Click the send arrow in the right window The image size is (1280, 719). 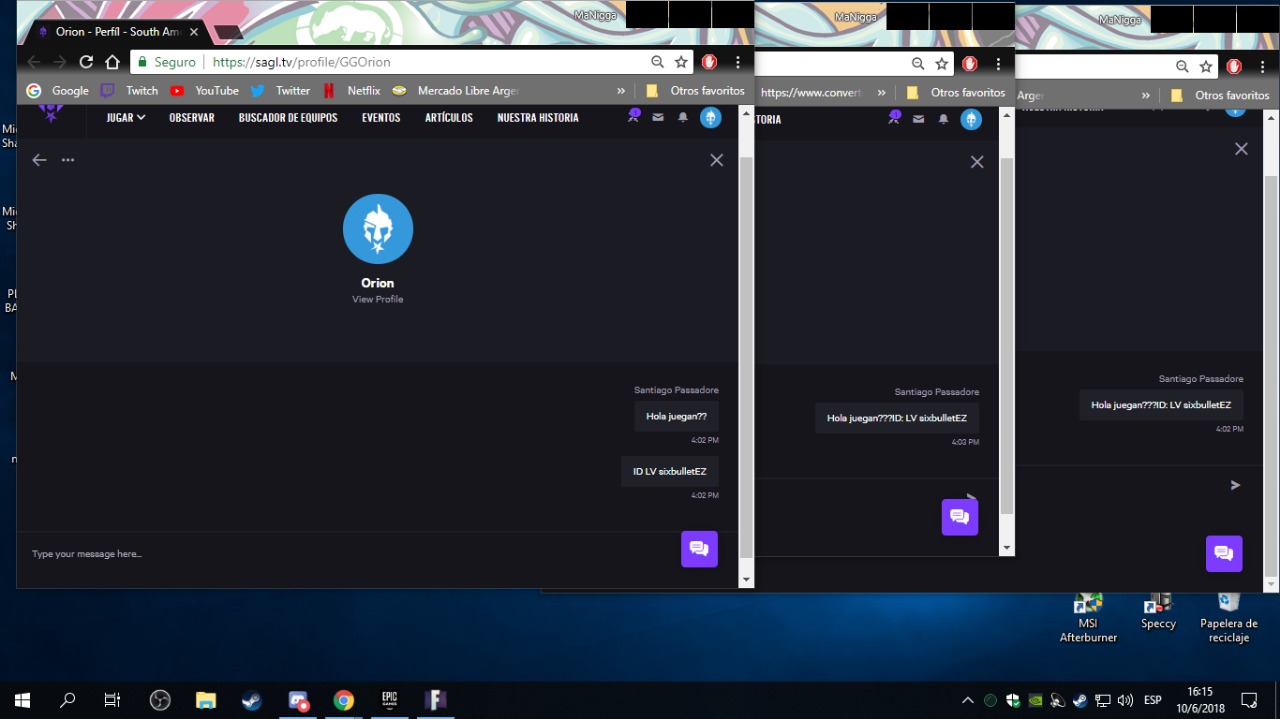pos(1236,485)
